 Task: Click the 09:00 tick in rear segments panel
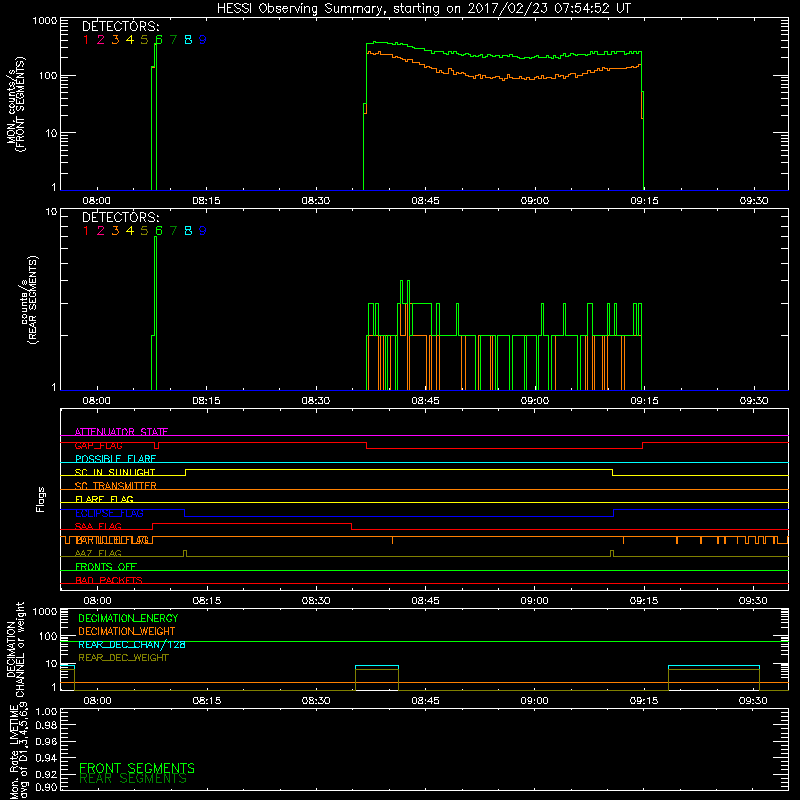coord(535,401)
